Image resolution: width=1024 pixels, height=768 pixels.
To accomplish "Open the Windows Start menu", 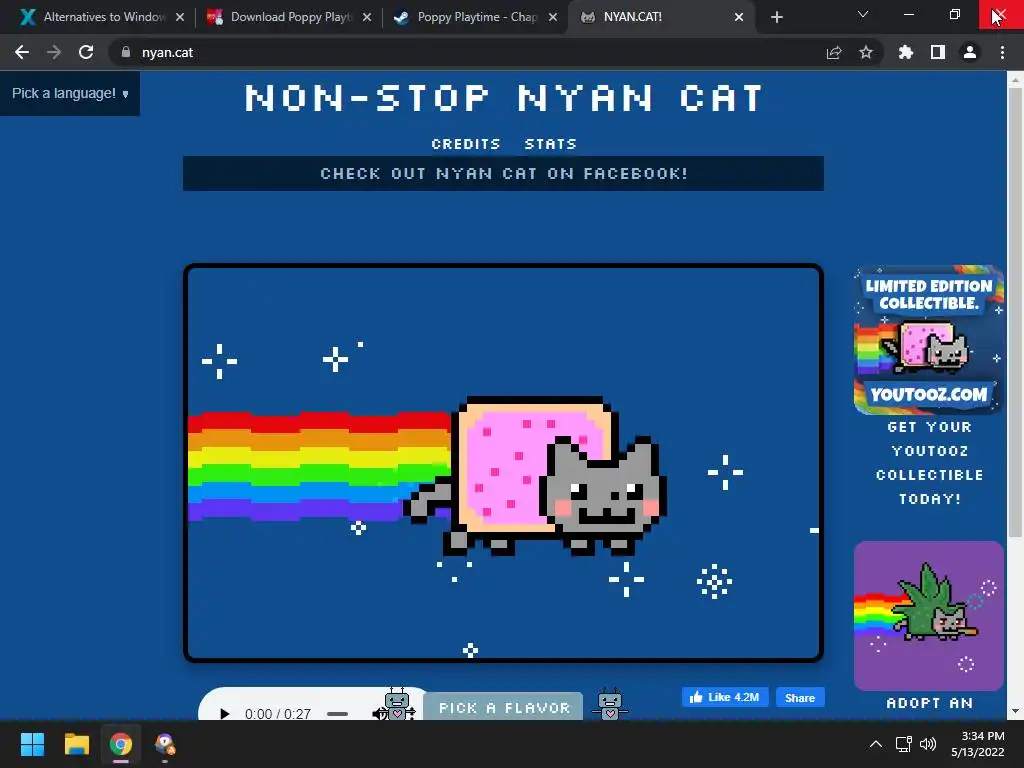I will (32, 744).
